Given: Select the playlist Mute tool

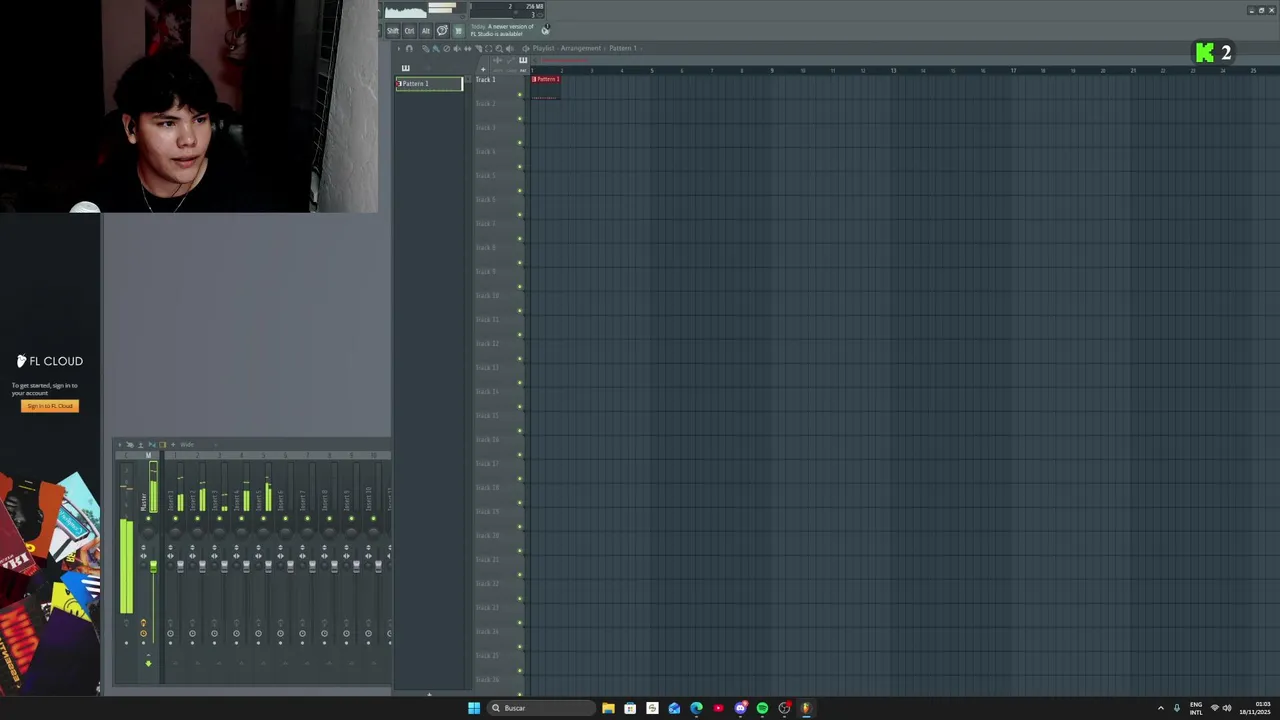Looking at the screenshot, I should [x=457, y=48].
